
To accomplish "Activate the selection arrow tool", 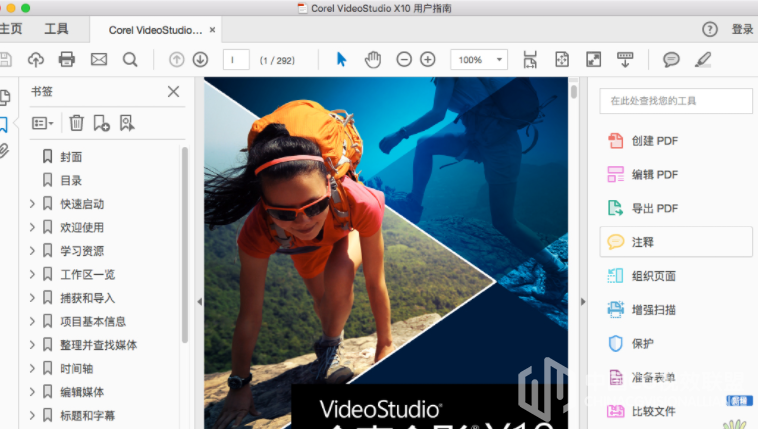I will pyautogui.click(x=341, y=59).
